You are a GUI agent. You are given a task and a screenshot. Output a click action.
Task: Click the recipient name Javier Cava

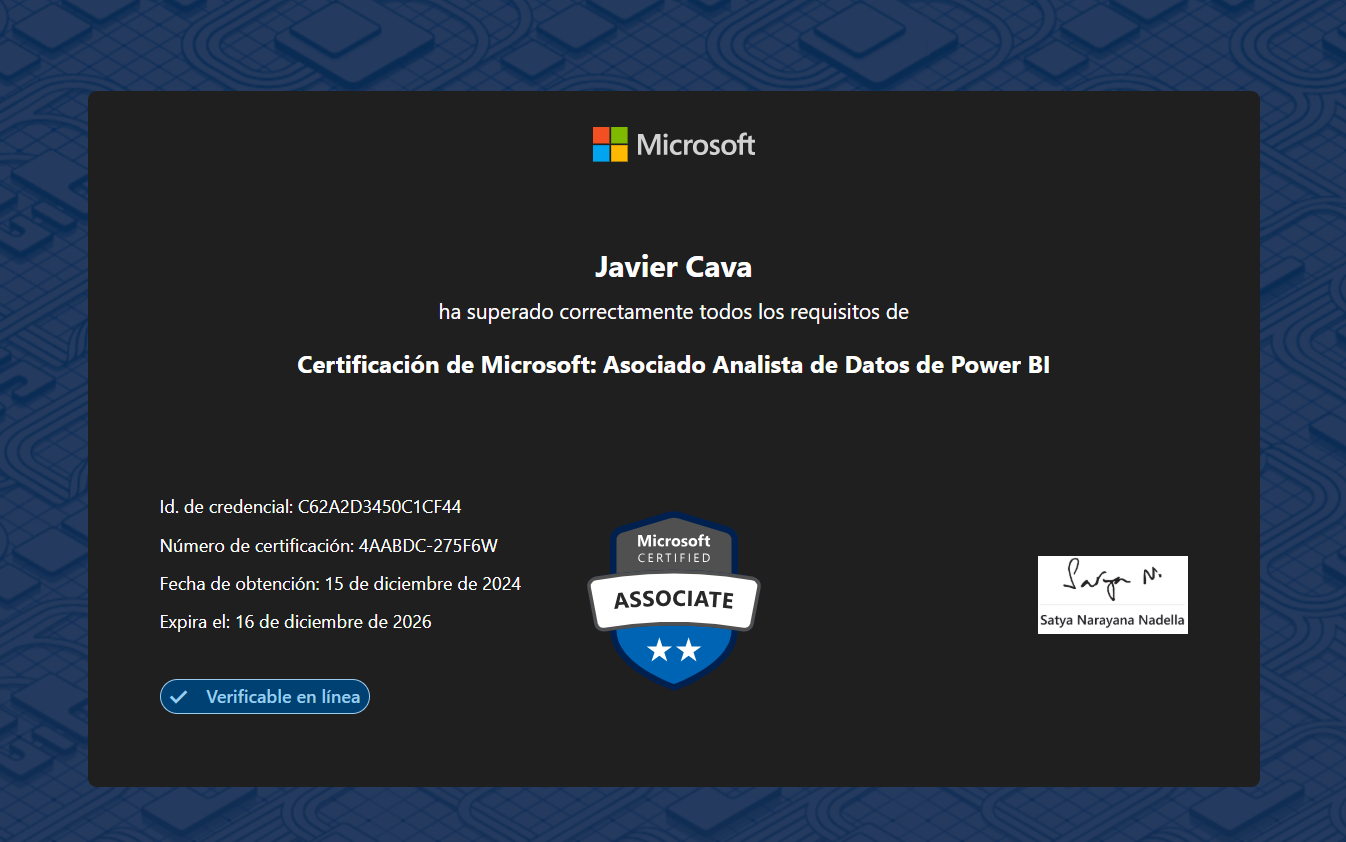click(673, 267)
